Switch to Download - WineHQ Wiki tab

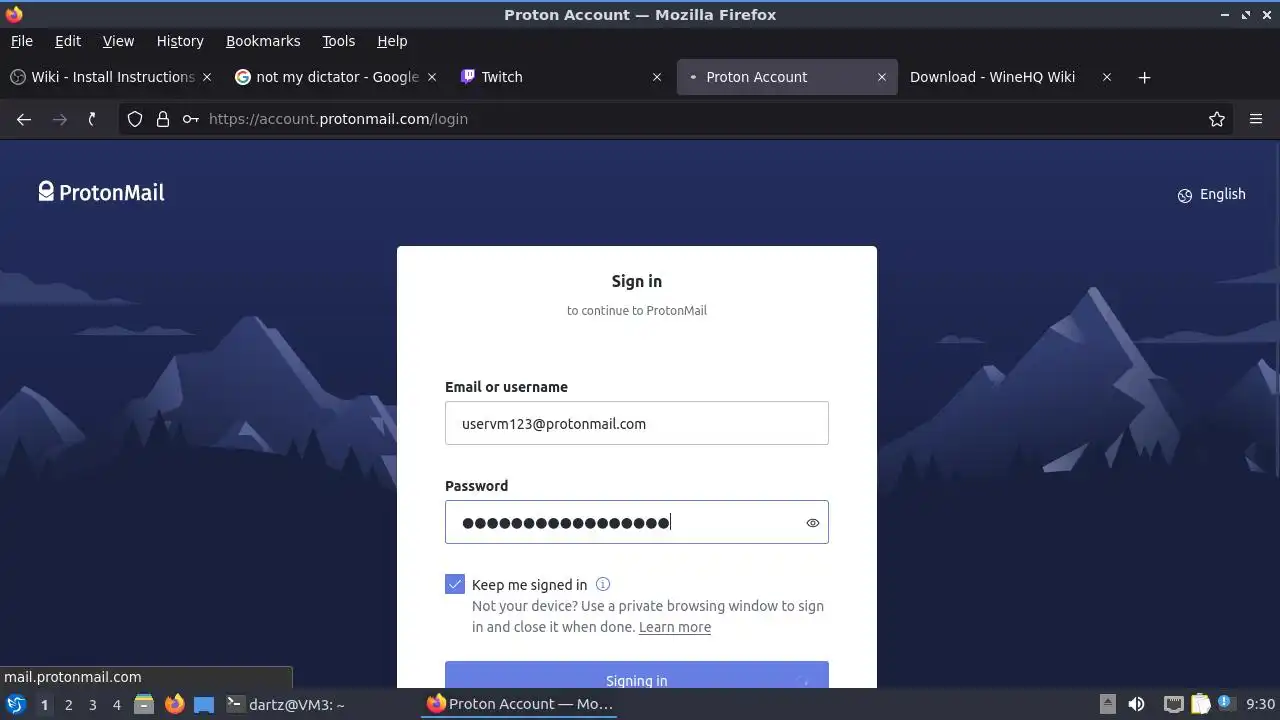point(992,77)
